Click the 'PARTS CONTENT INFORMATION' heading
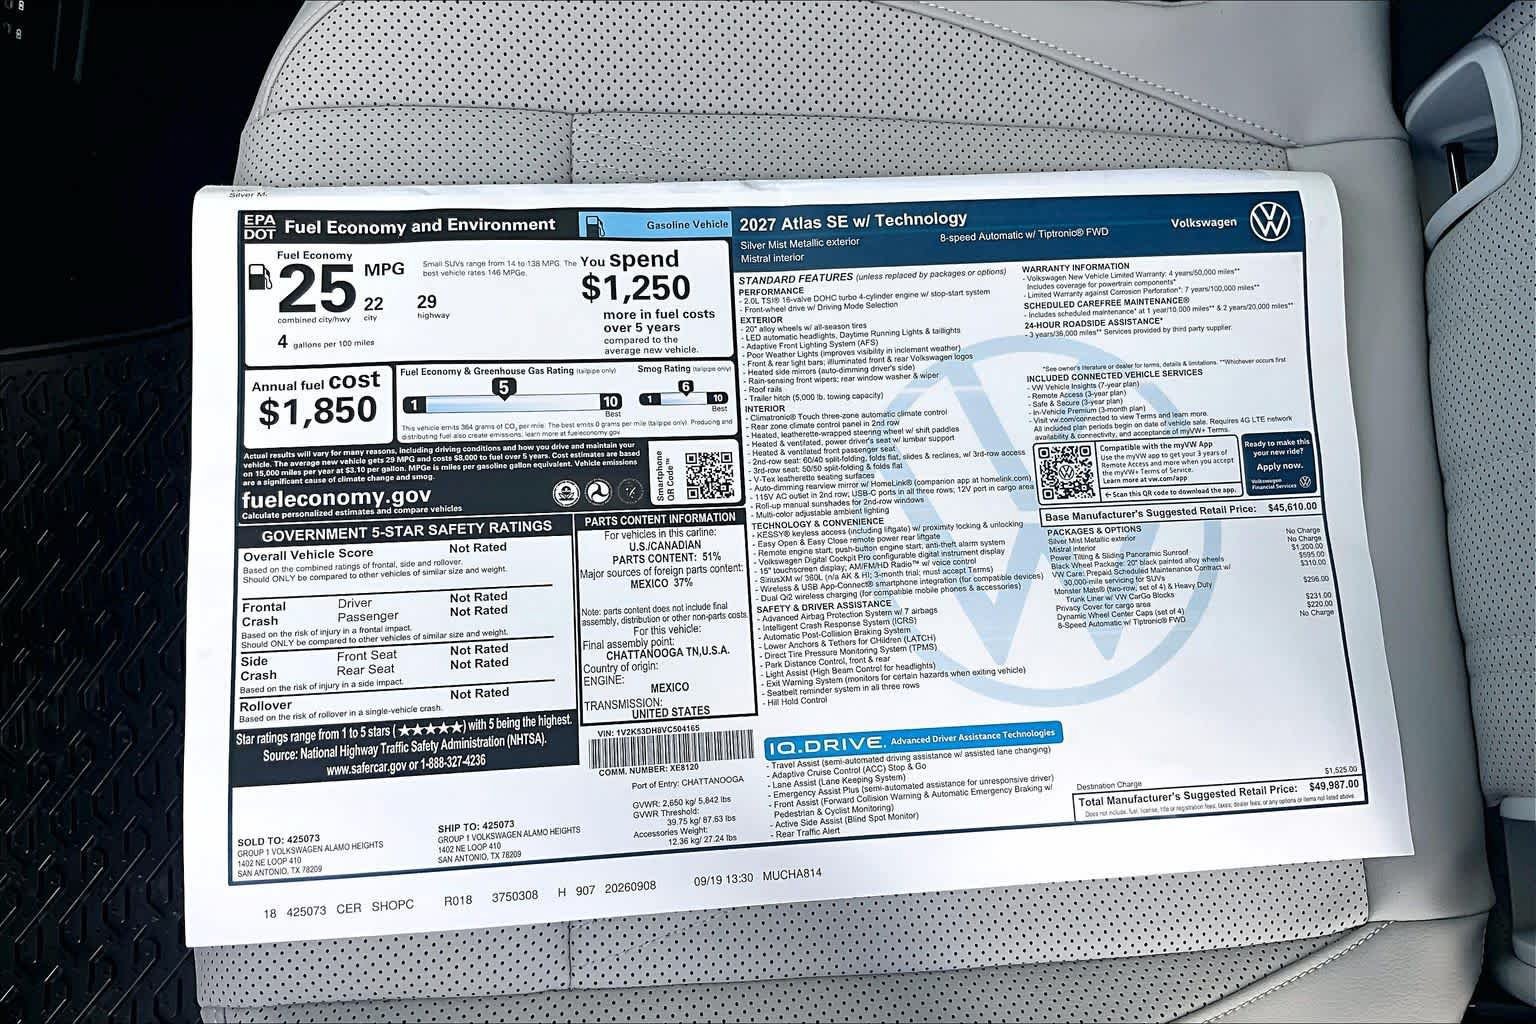This screenshot has height=1024, width=1536. [660, 518]
